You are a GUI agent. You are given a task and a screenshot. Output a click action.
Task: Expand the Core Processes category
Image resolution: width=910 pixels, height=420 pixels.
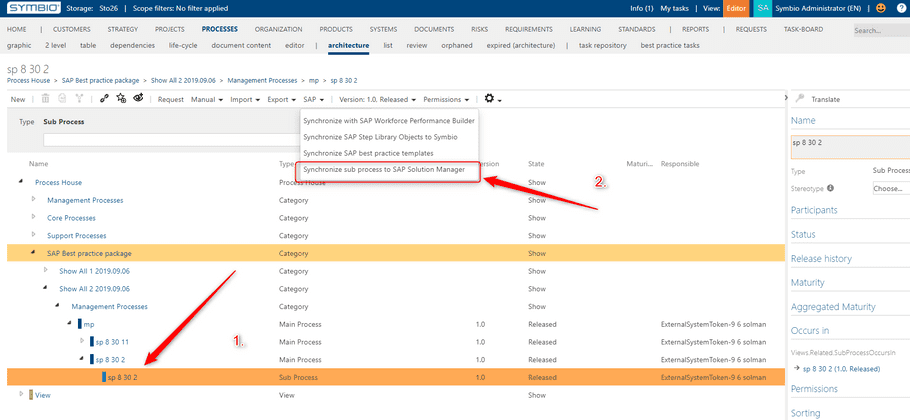[34, 218]
